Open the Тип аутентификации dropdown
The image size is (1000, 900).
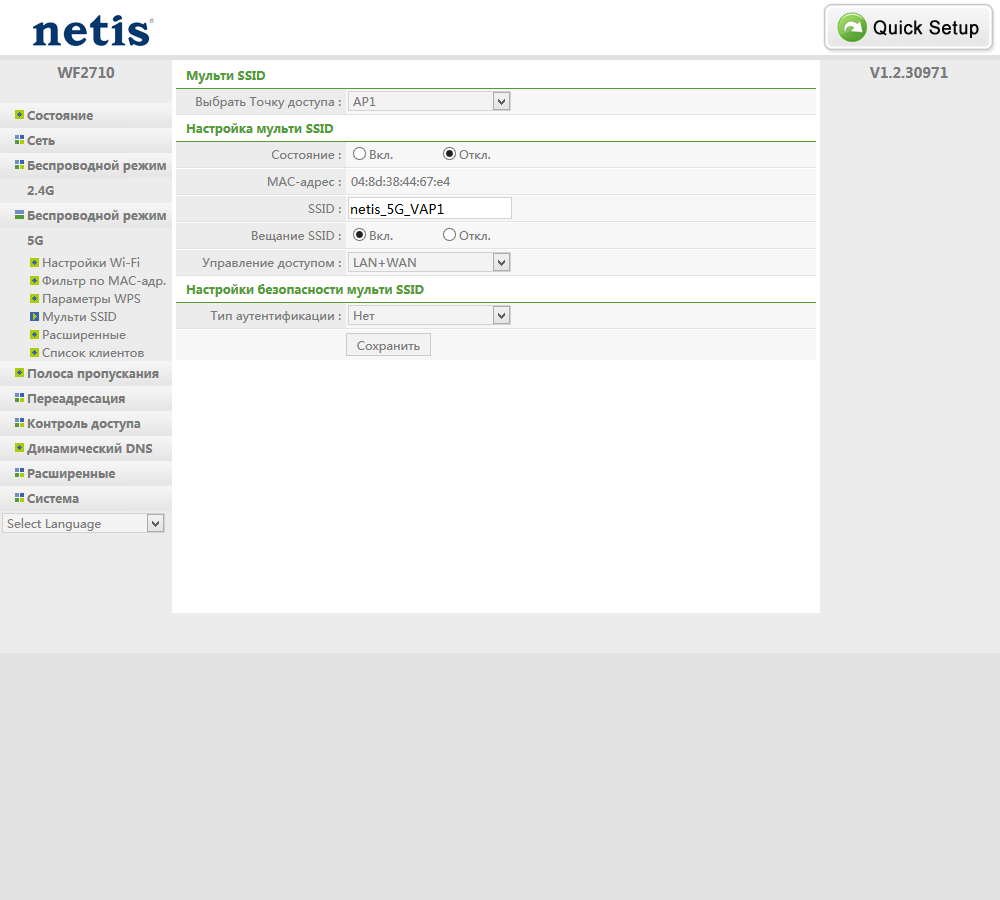pyautogui.click(x=429, y=315)
